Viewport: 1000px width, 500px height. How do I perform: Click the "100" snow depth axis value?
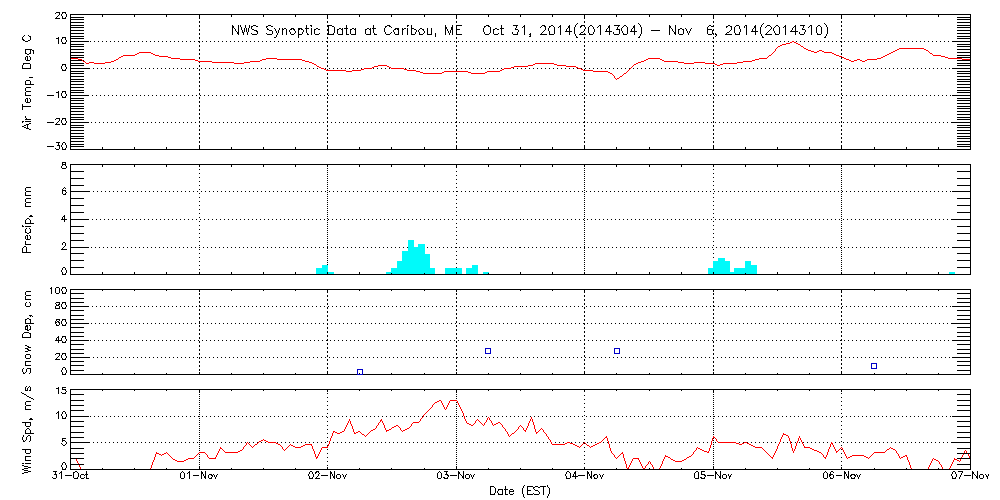pos(57,291)
